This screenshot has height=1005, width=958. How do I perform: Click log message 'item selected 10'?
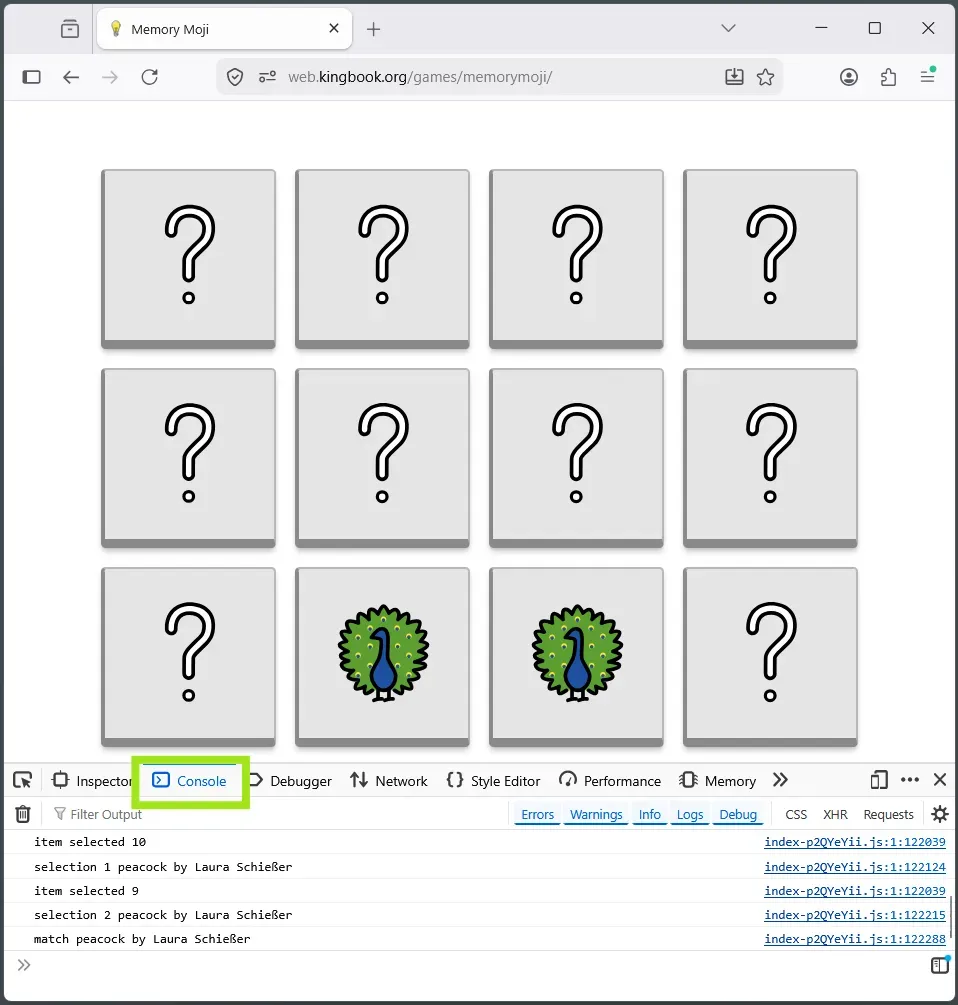pos(90,842)
